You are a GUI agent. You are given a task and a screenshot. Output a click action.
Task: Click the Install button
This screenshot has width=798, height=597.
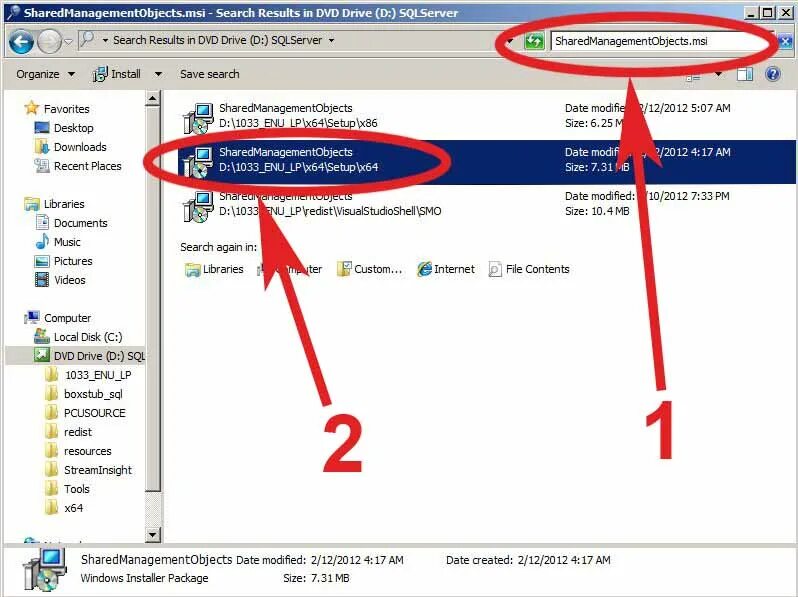[x=117, y=74]
